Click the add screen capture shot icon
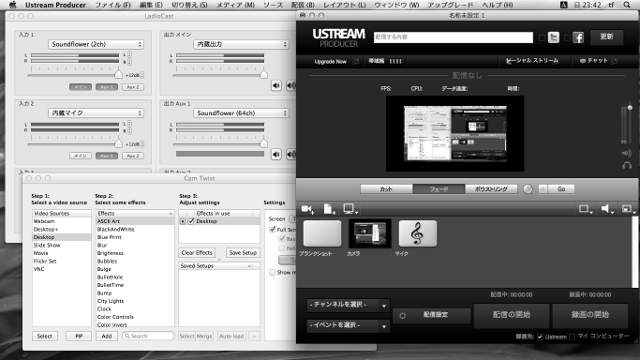The height and width of the screenshot is (360, 640). pyautogui.click(x=350, y=209)
